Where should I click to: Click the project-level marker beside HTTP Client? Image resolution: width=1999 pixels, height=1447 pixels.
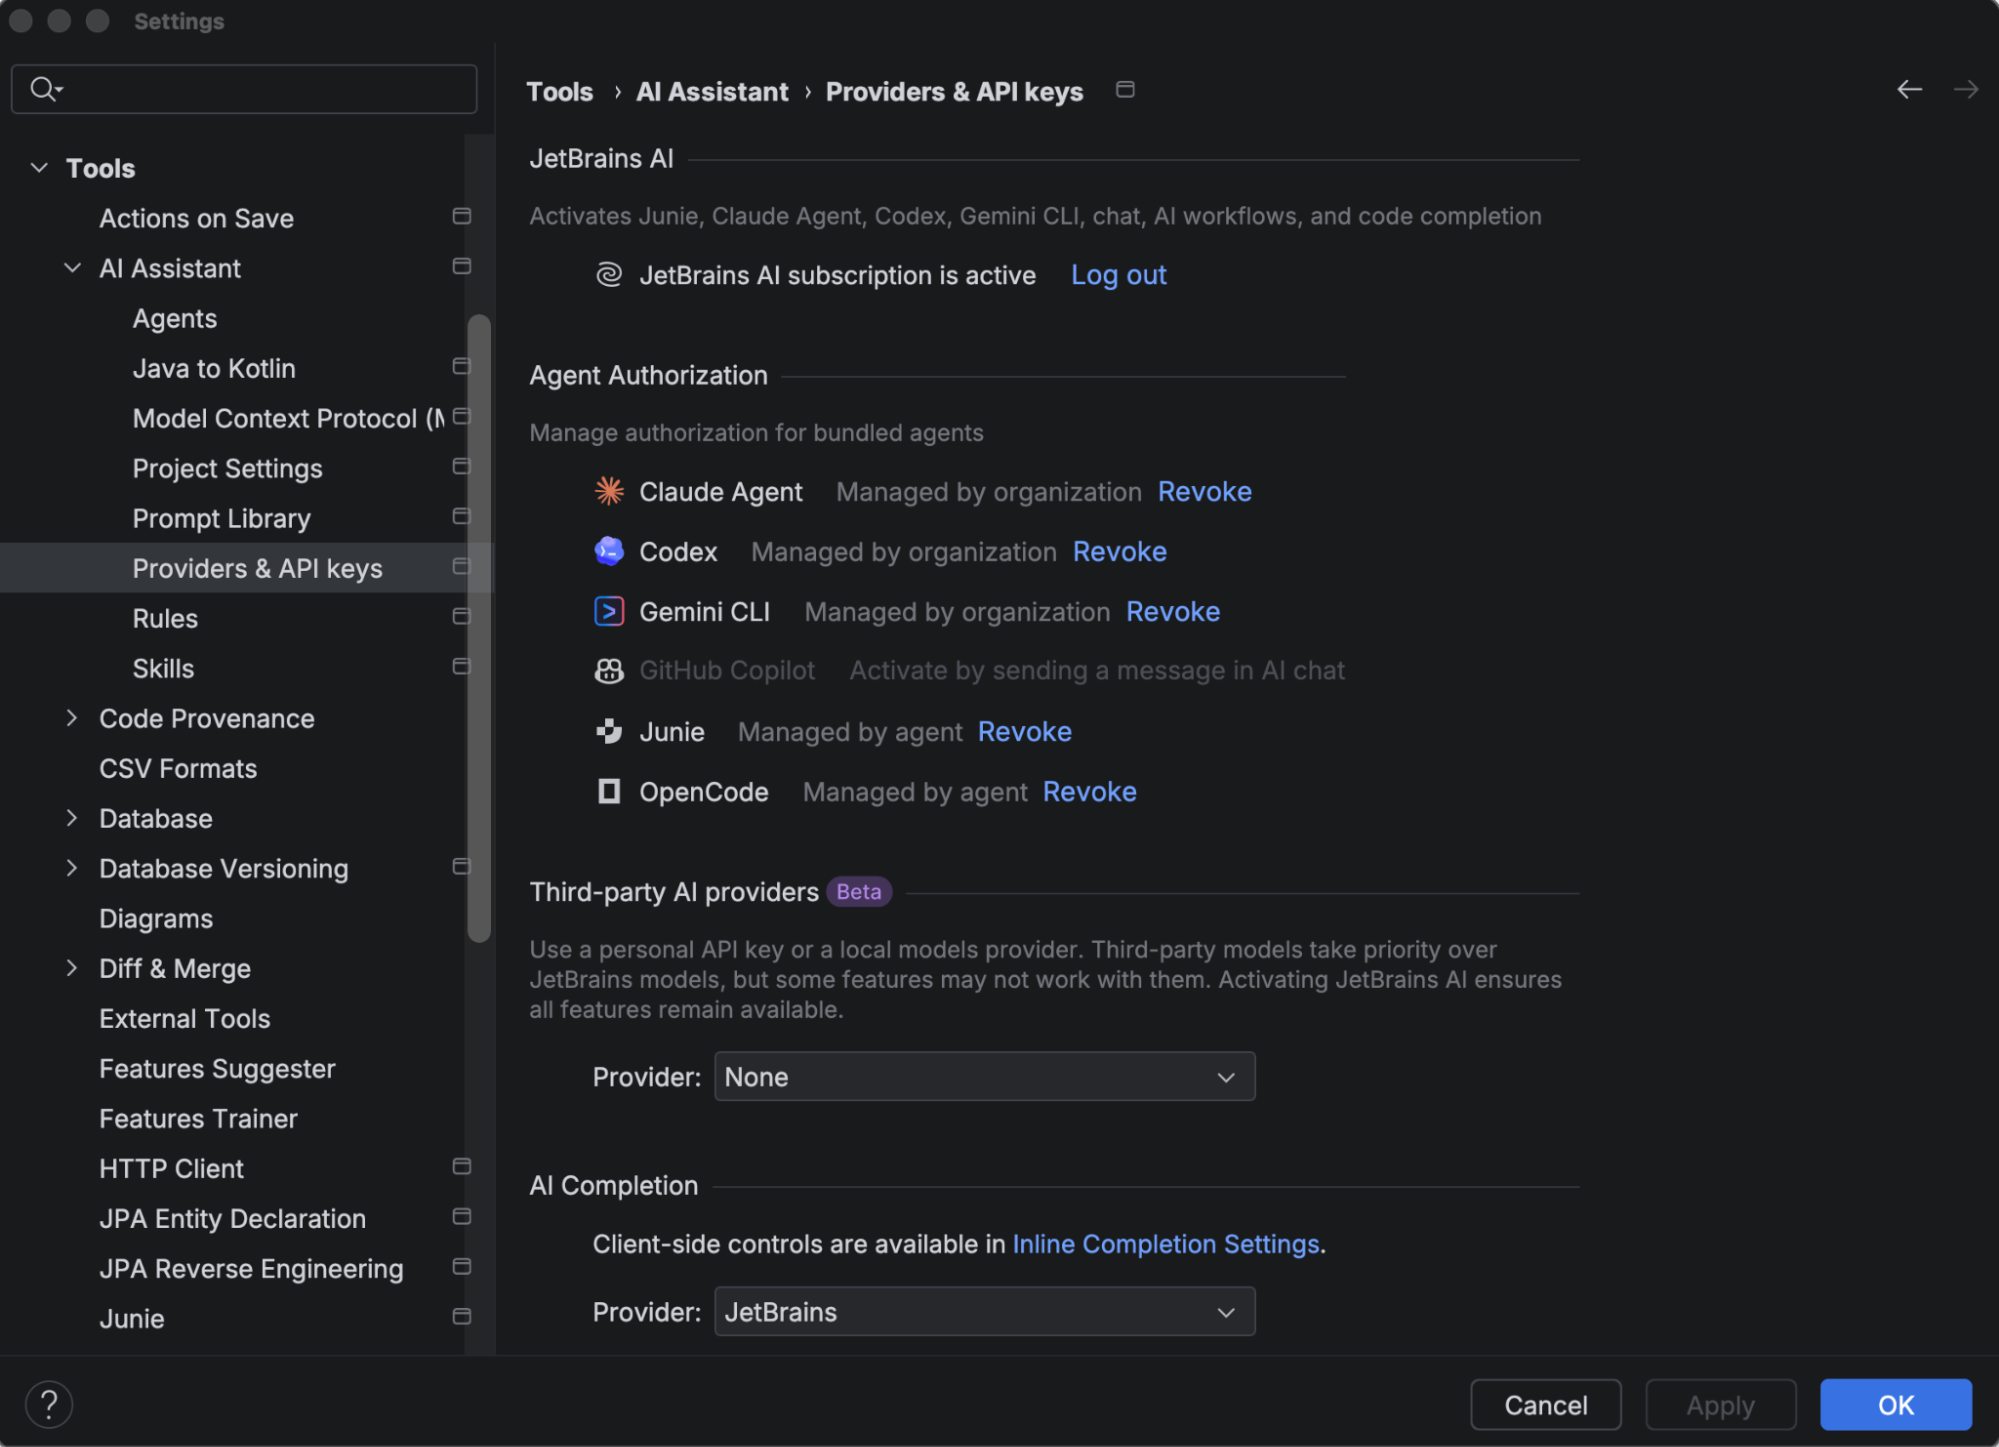click(461, 1167)
